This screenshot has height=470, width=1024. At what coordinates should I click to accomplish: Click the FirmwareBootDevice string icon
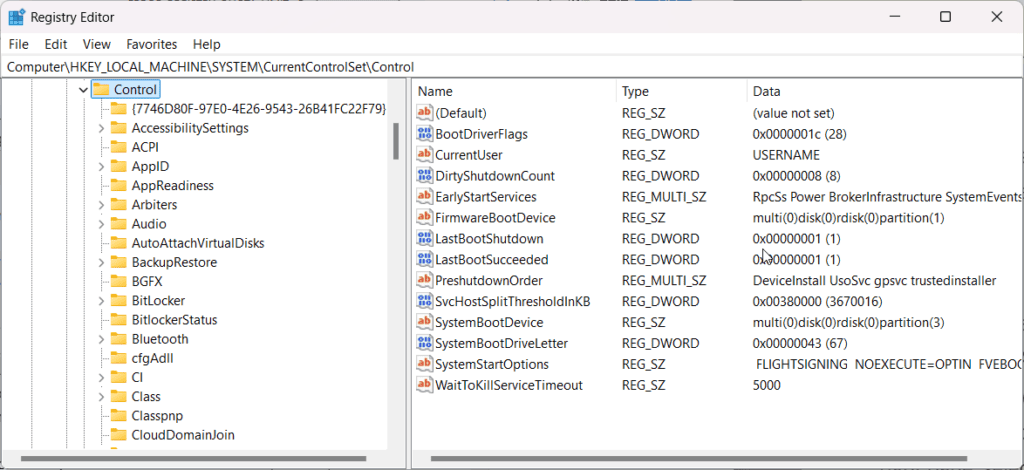424,217
